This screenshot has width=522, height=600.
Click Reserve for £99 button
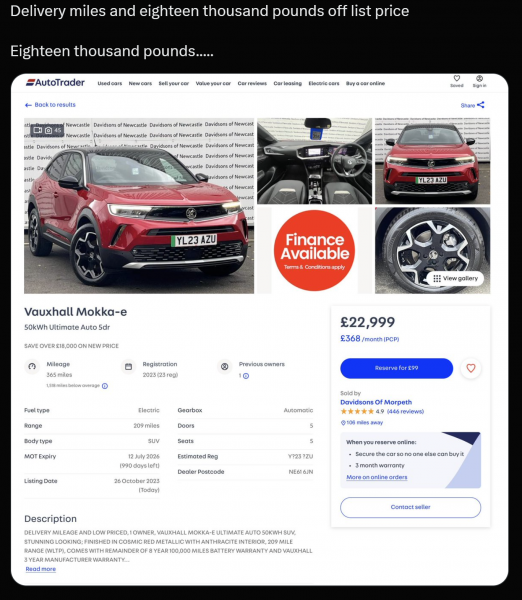coord(396,368)
